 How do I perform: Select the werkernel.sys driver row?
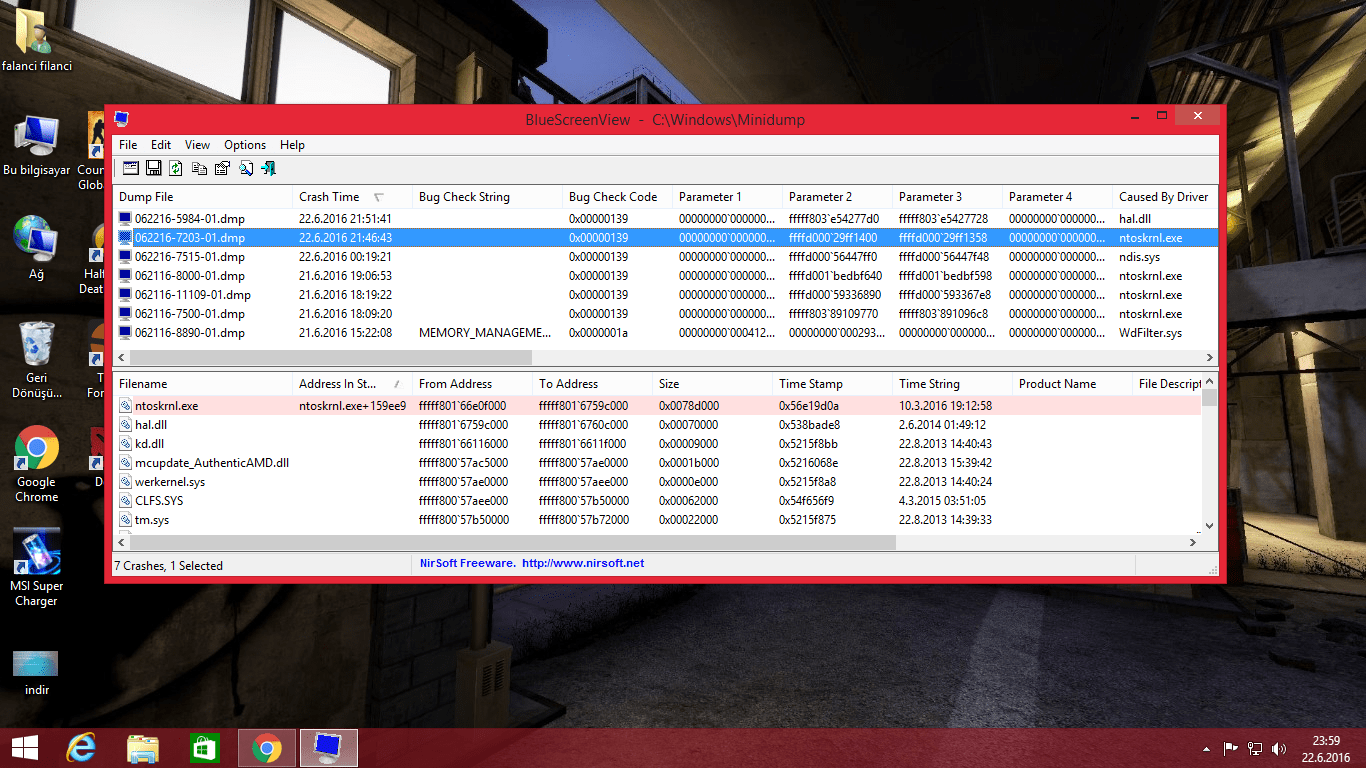(658, 482)
